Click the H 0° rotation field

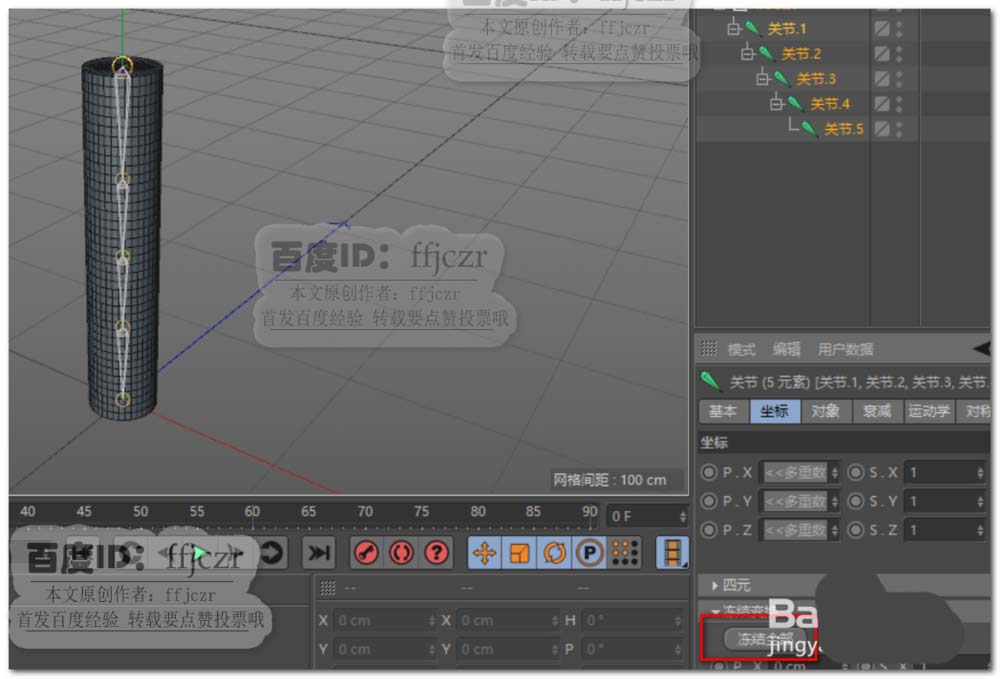tap(630, 620)
